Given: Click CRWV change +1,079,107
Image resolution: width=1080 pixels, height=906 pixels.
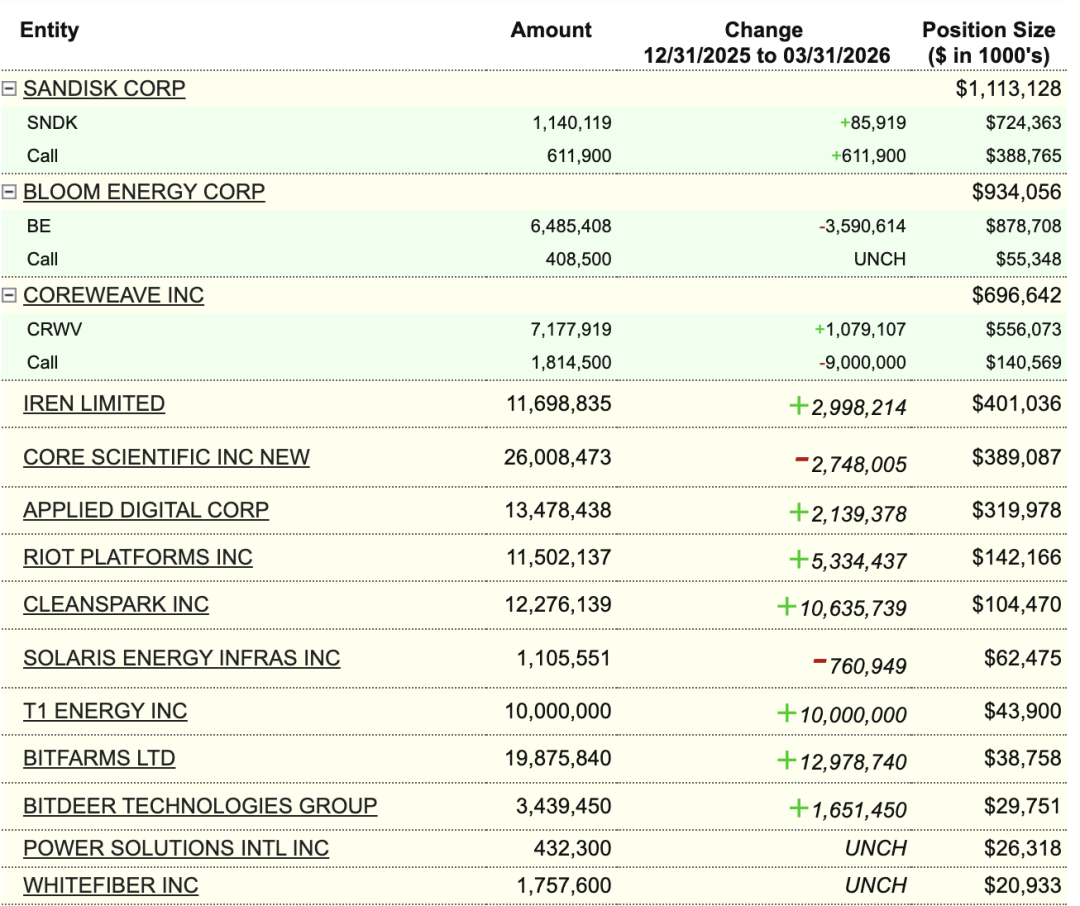Looking at the screenshot, I should tap(860, 329).
